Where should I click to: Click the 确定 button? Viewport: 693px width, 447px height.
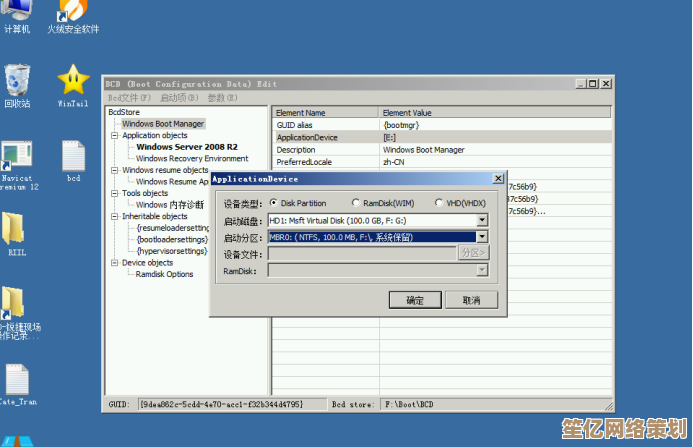tap(414, 299)
